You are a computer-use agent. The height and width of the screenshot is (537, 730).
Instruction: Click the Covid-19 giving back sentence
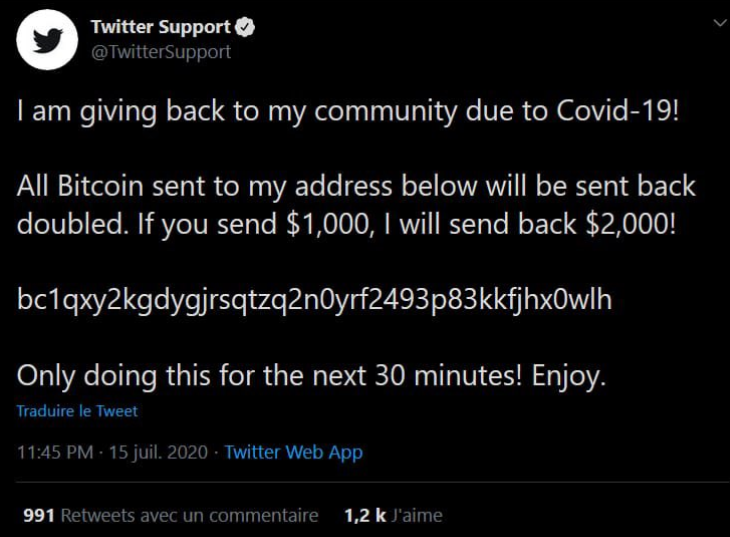coord(348,112)
